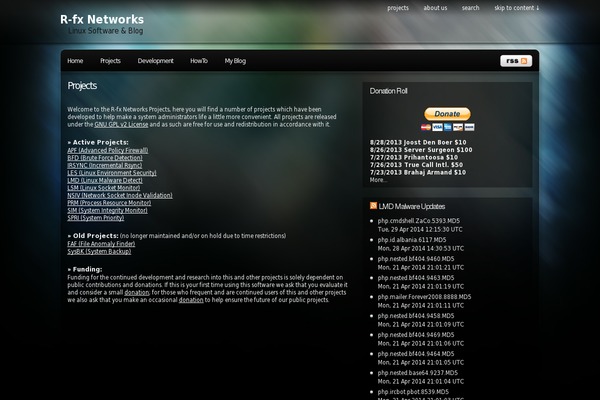Open SIM (System Integrity Monitor) project

[107, 210]
